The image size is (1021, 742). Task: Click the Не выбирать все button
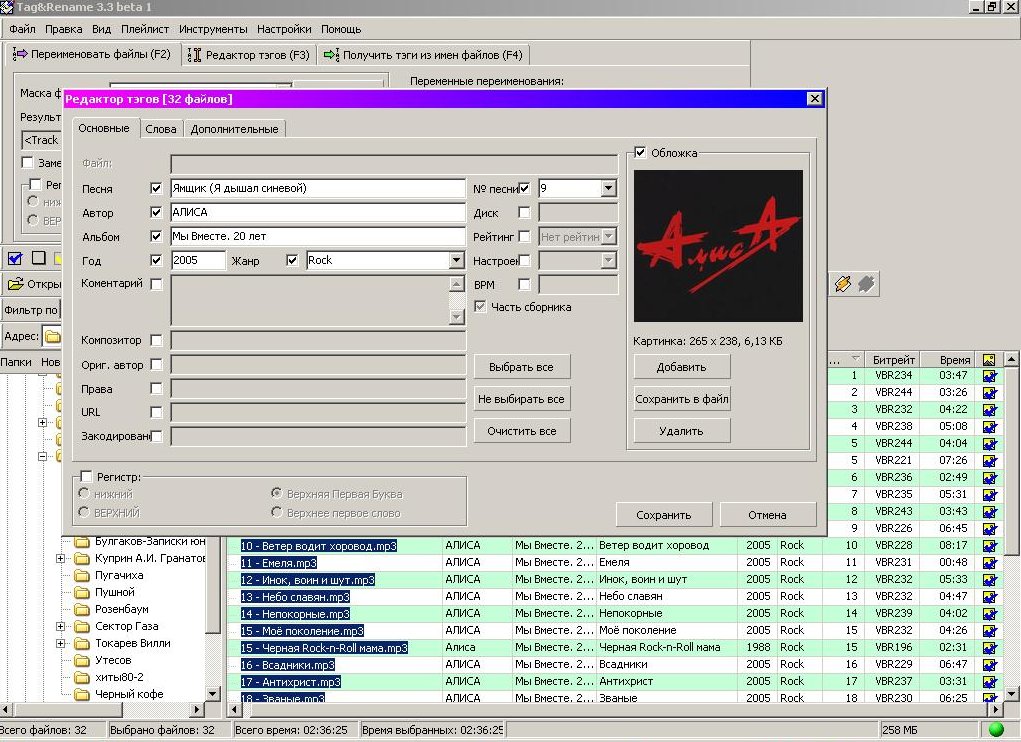pos(522,399)
